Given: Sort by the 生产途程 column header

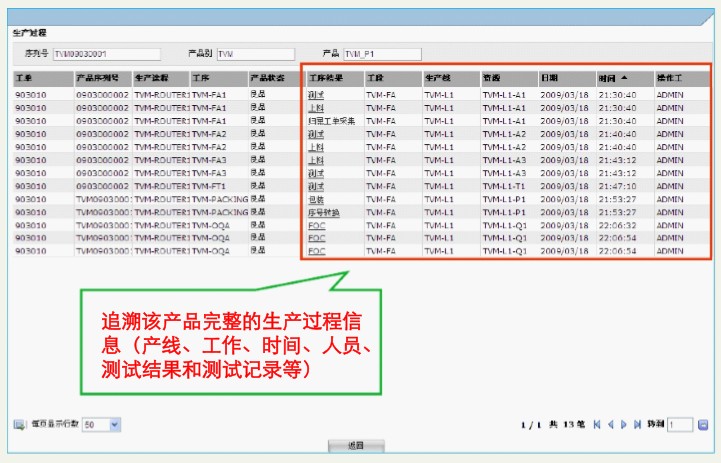Looking at the screenshot, I should pos(161,79).
